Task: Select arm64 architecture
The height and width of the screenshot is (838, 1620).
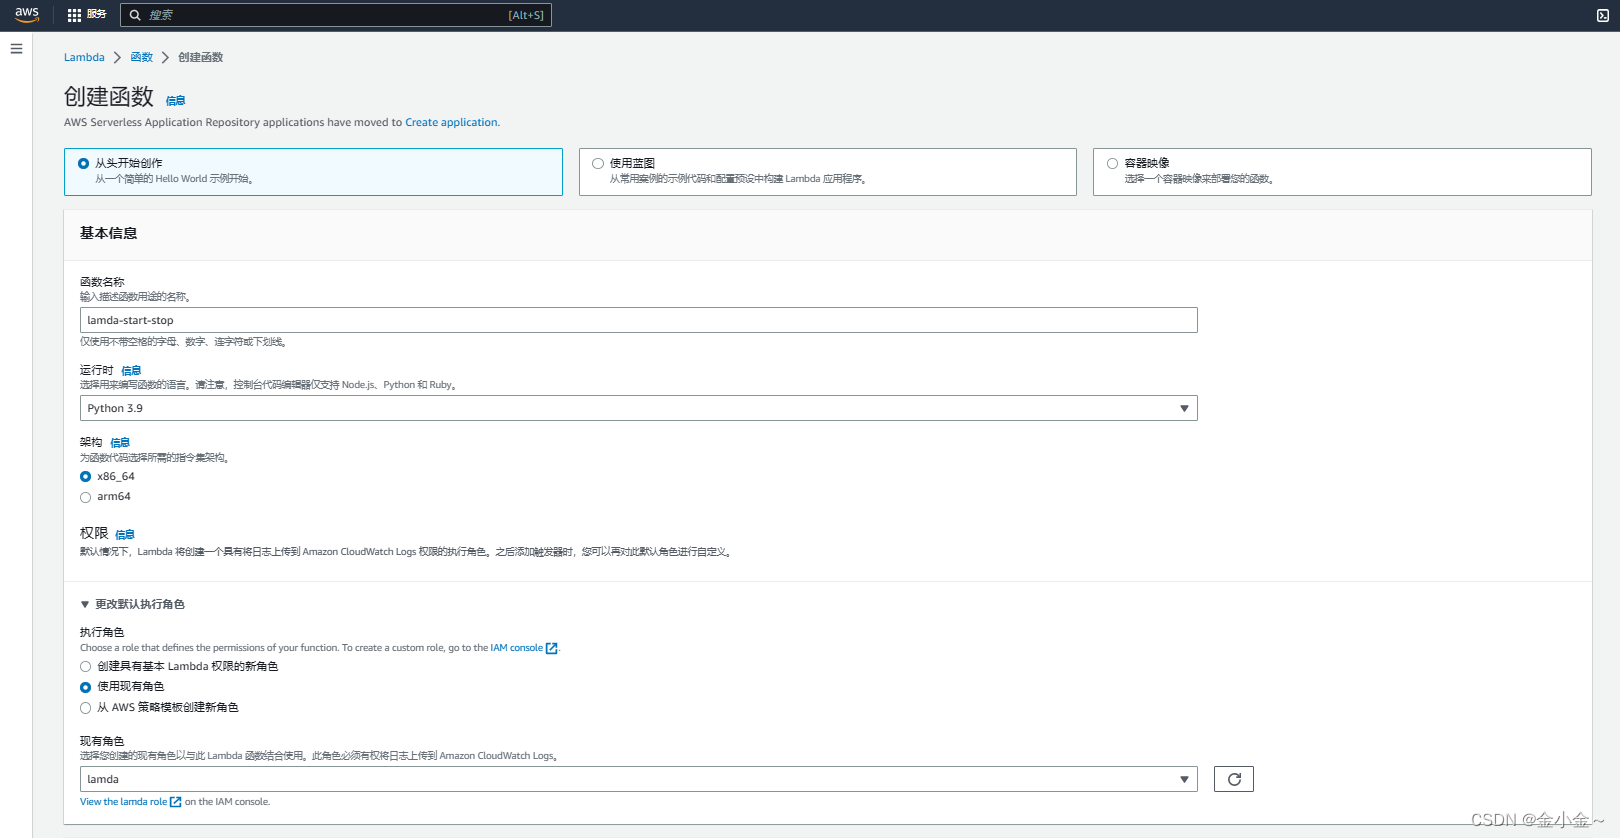Action: [85, 497]
